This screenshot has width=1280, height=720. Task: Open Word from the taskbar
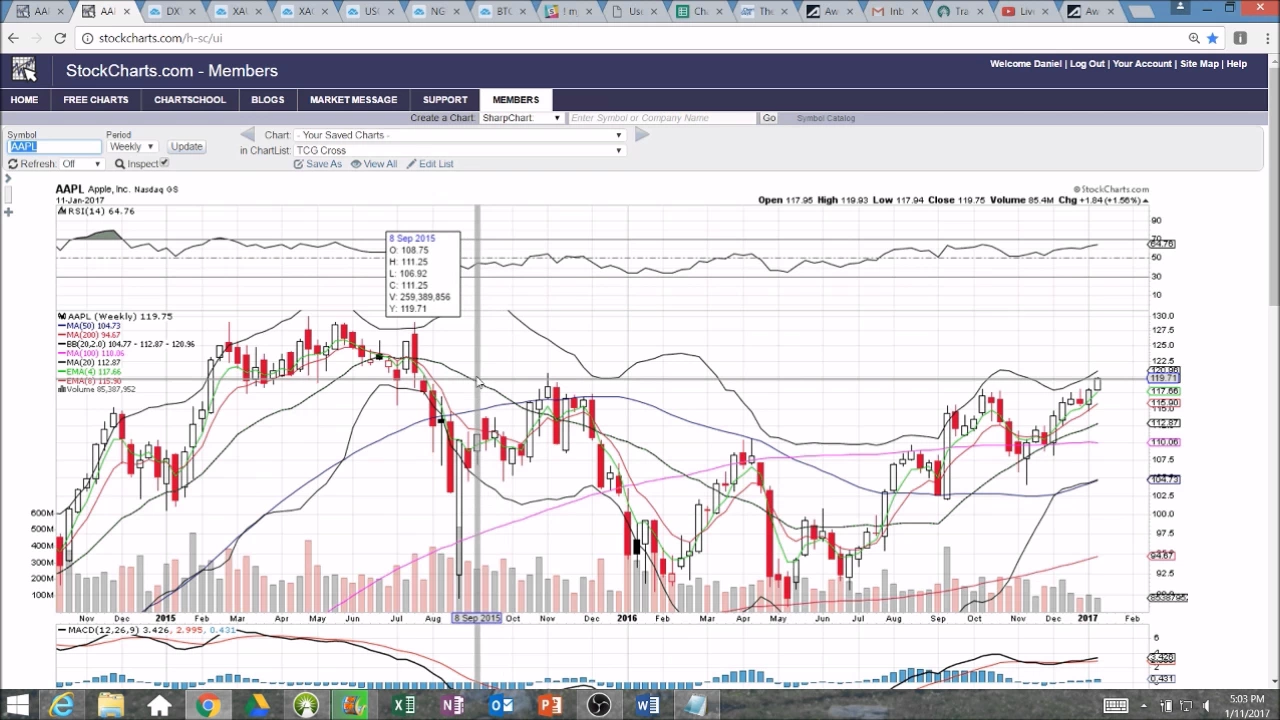(647, 706)
